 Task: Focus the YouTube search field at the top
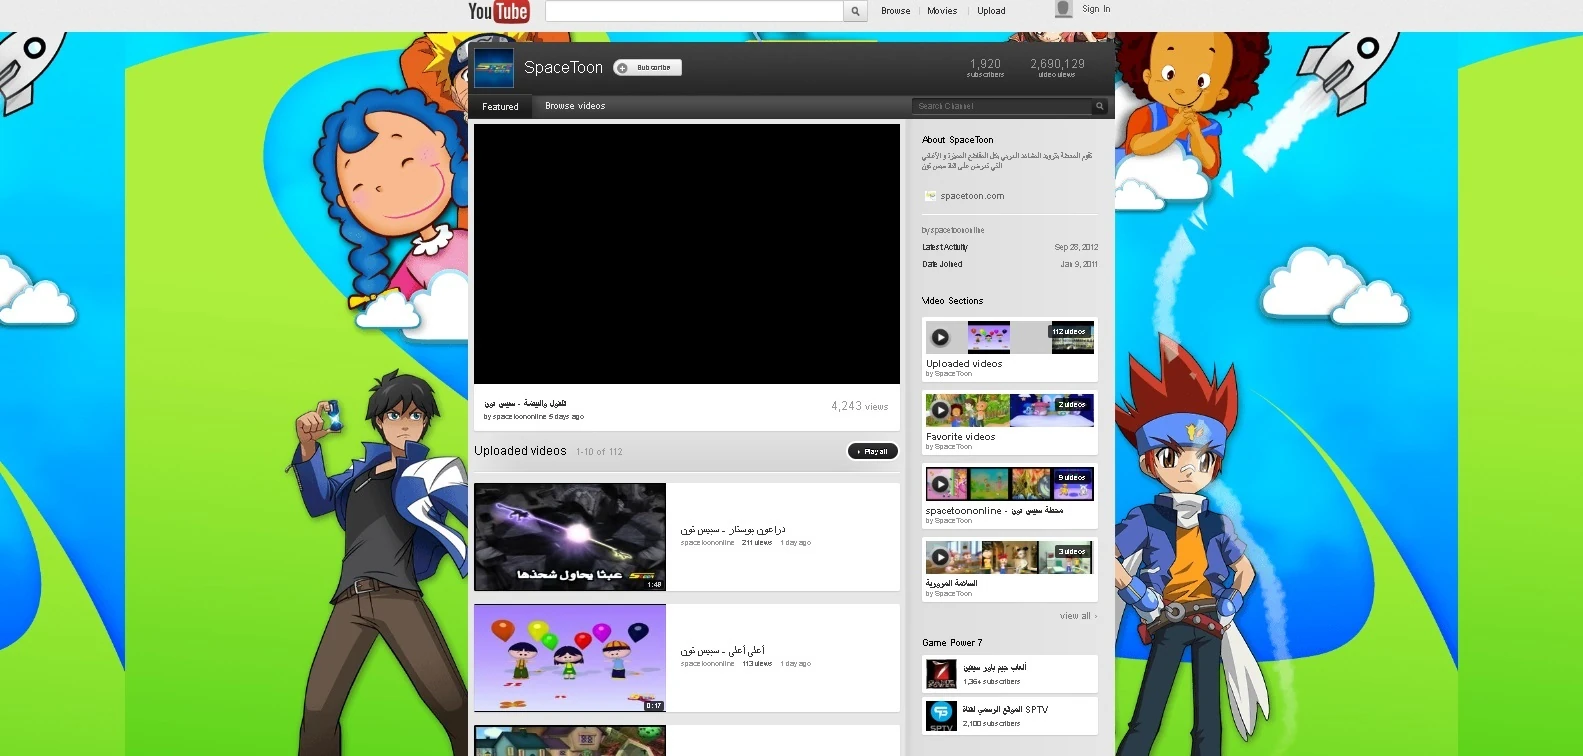[x=694, y=11]
